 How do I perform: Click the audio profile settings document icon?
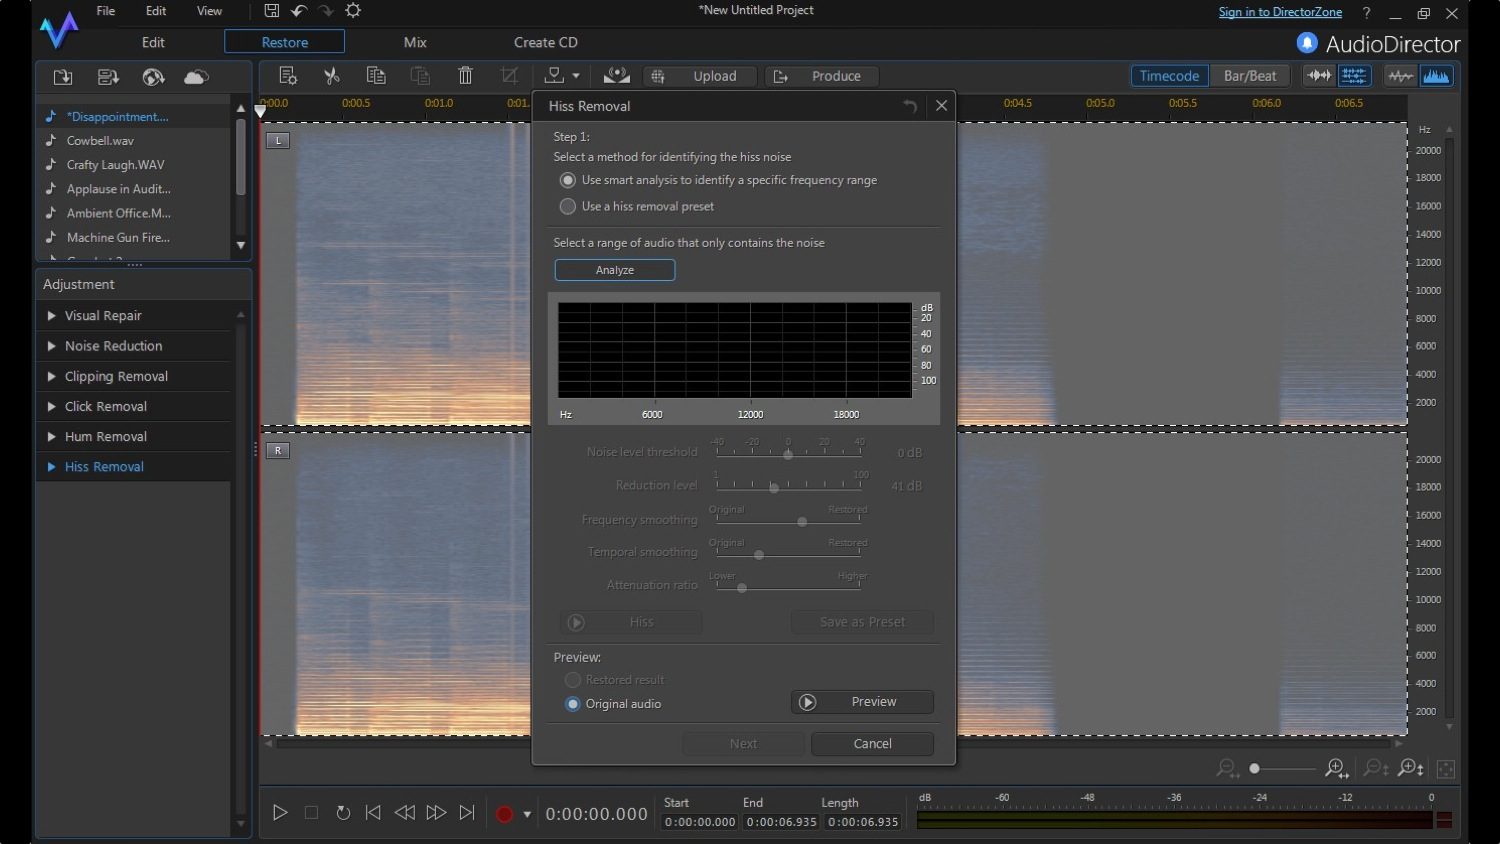[x=288, y=76]
